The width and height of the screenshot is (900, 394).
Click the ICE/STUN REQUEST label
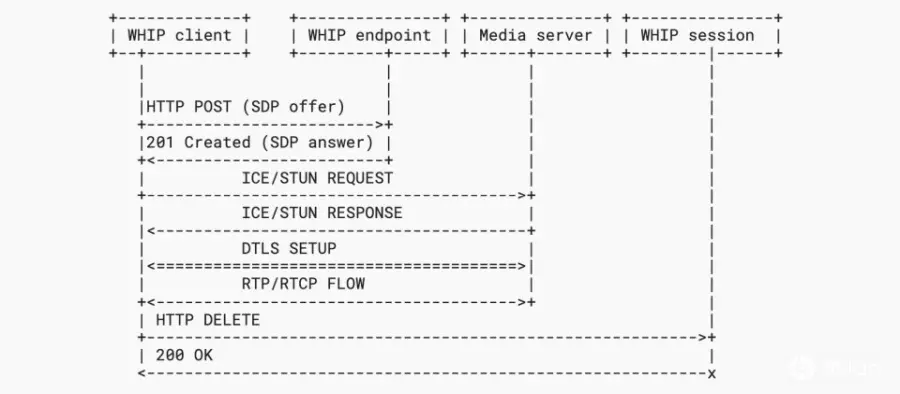(317, 178)
